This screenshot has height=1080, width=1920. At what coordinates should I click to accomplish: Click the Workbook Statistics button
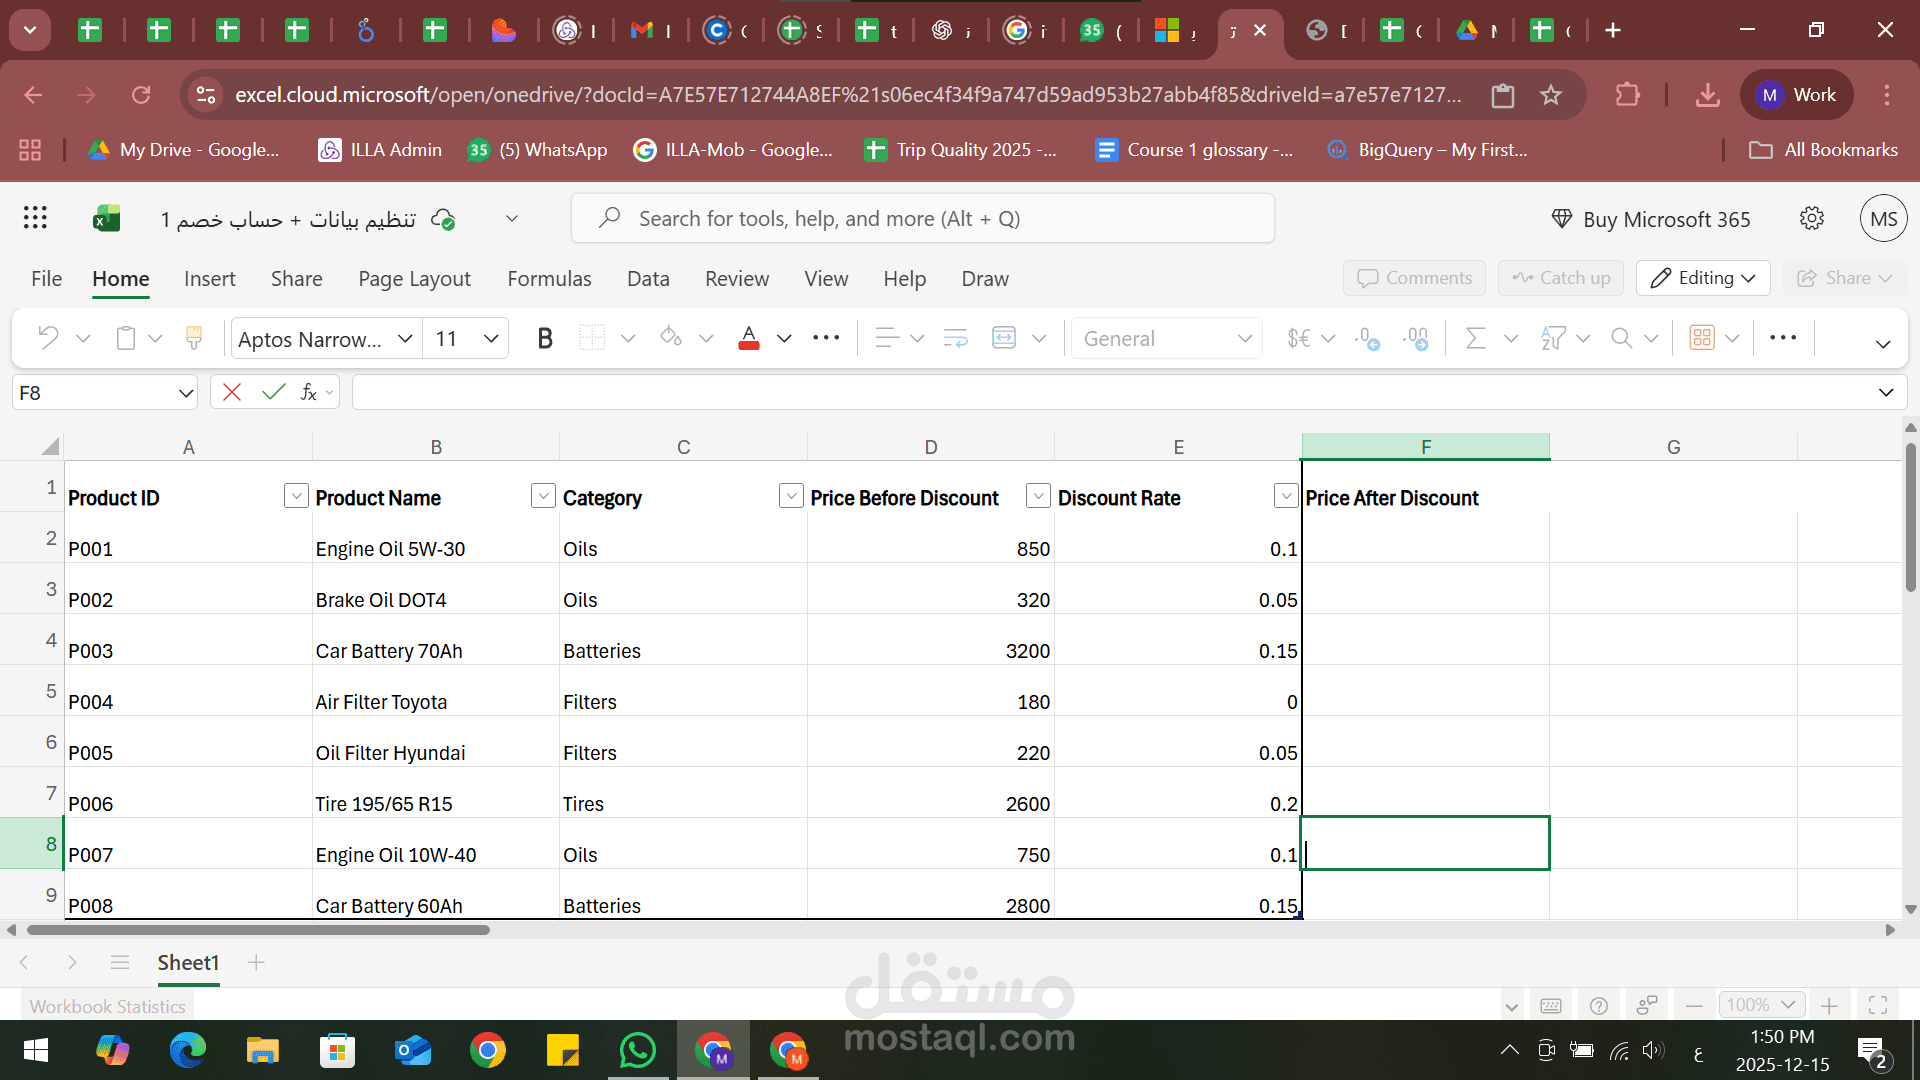point(108,1006)
